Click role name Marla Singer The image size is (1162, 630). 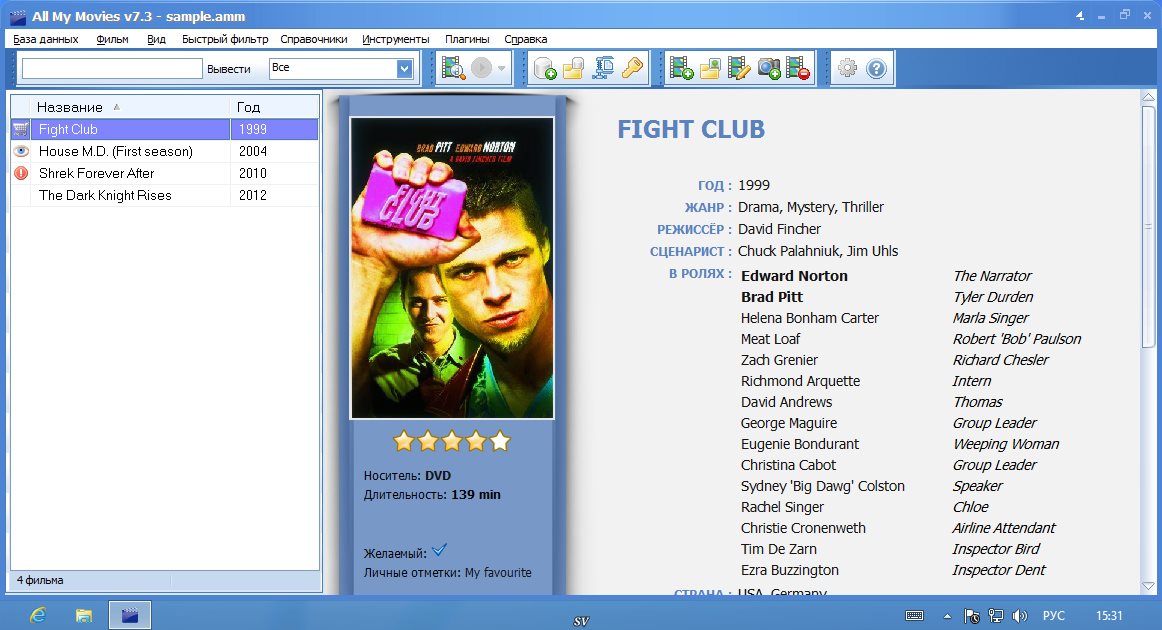[x=991, y=318]
